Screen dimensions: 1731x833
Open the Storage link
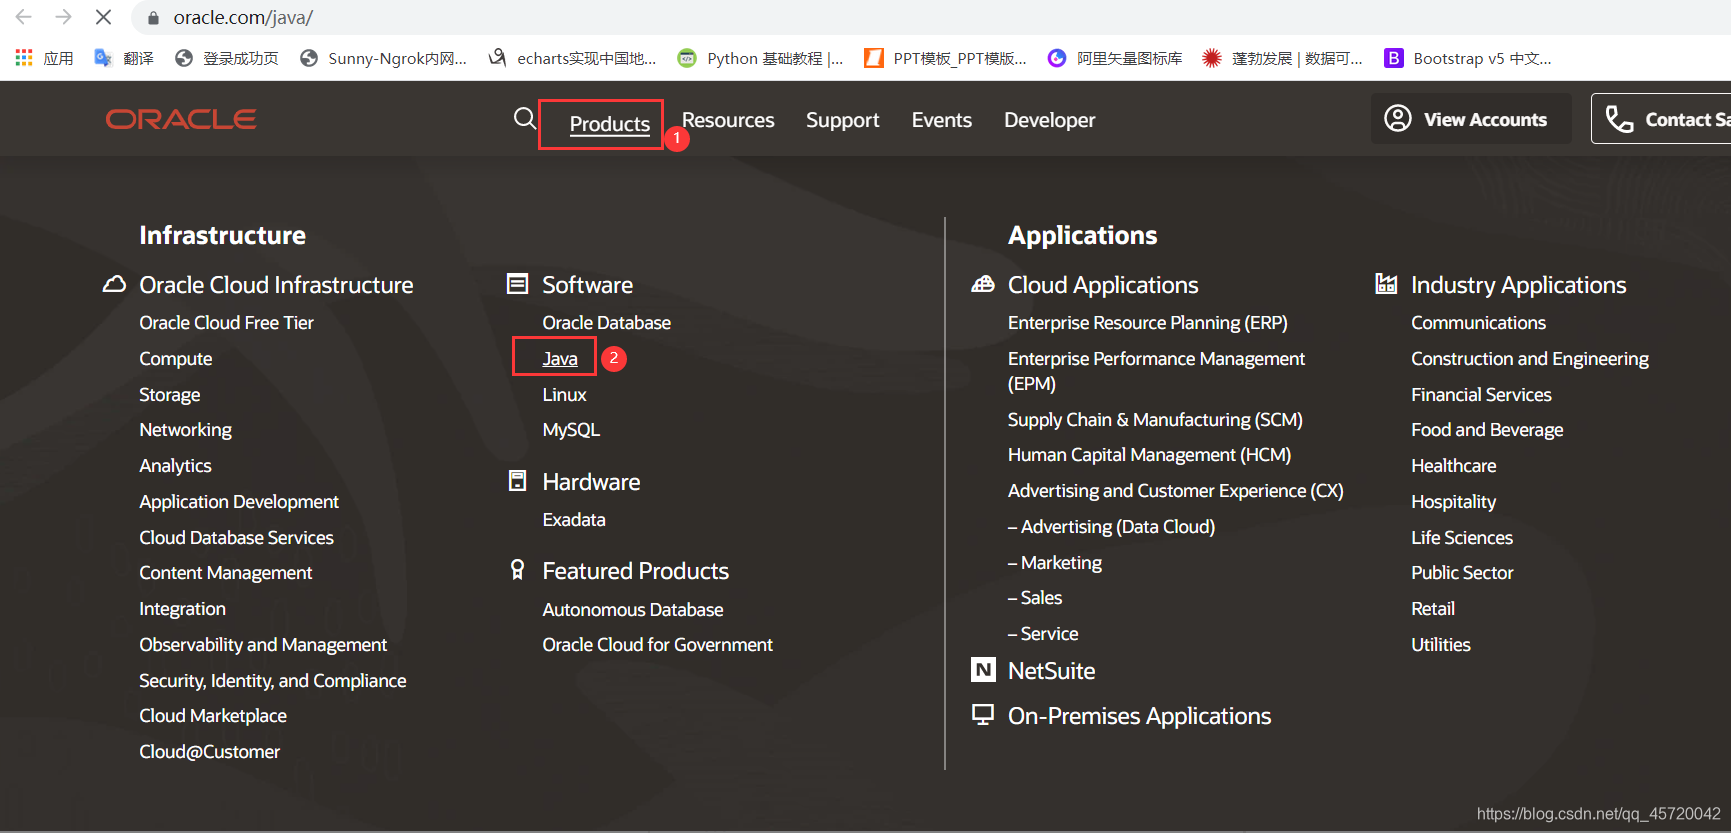[170, 394]
